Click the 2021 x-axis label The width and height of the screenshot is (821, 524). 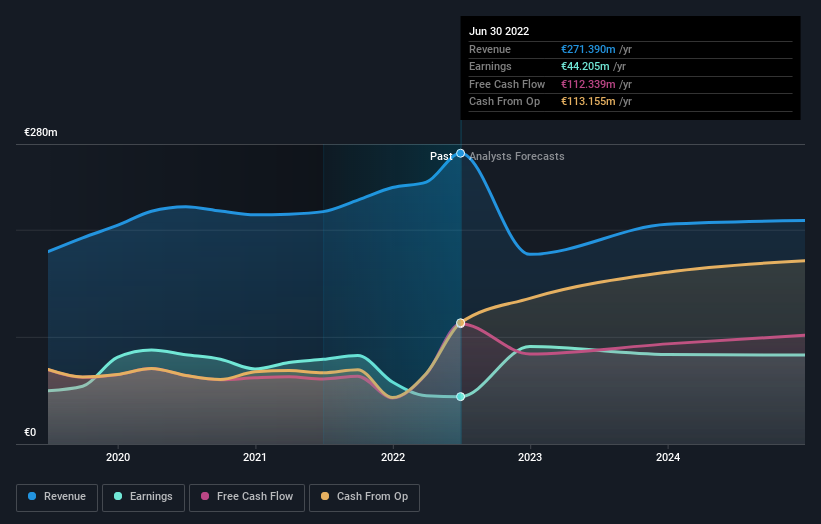[x=254, y=458]
